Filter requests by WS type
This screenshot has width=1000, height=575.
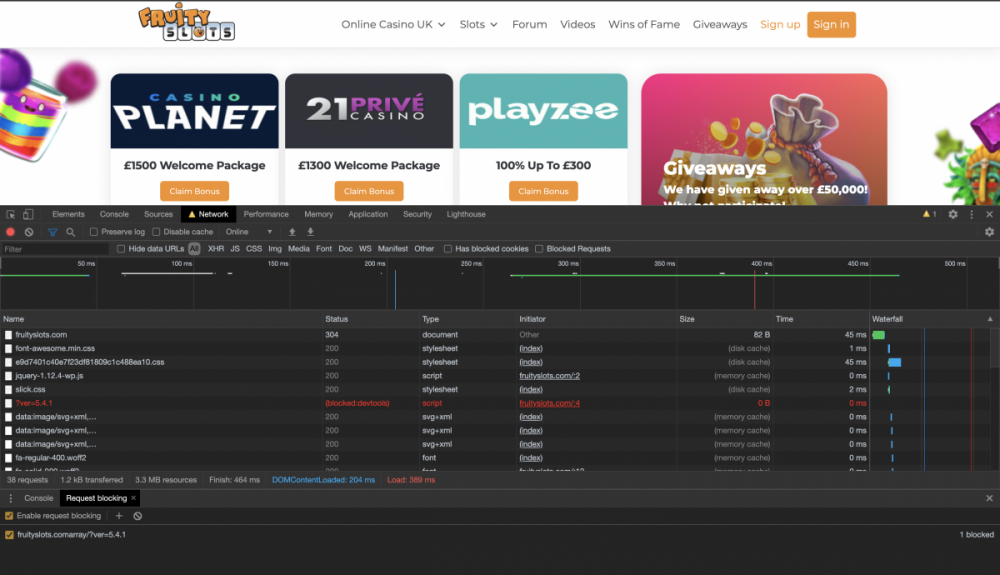click(x=365, y=249)
